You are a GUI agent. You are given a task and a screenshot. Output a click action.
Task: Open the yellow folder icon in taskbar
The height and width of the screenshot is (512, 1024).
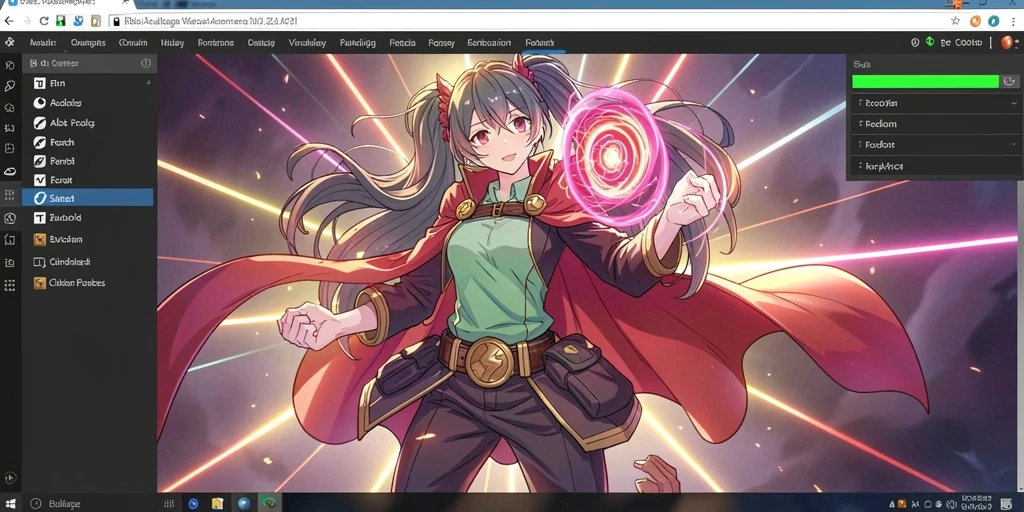pyautogui.click(x=217, y=504)
